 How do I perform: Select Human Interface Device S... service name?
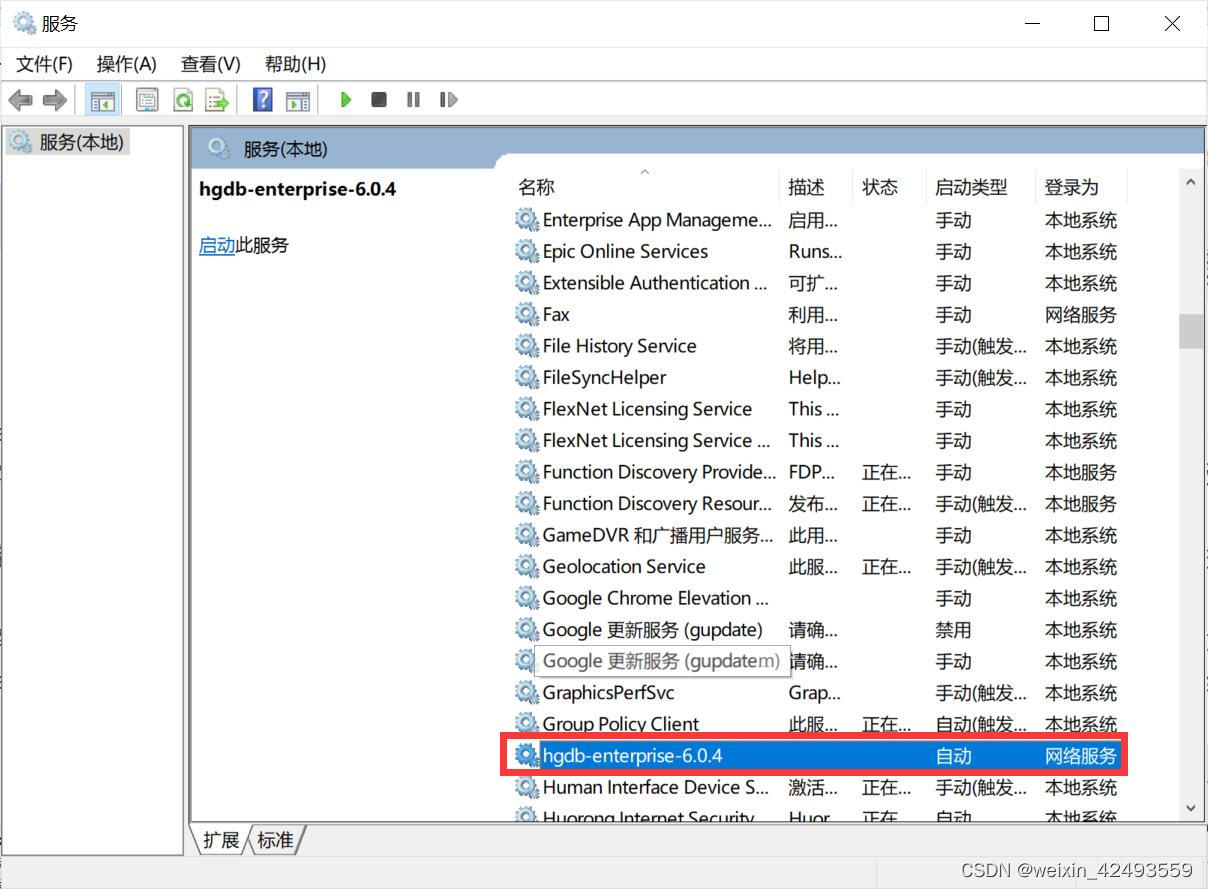pos(656,787)
